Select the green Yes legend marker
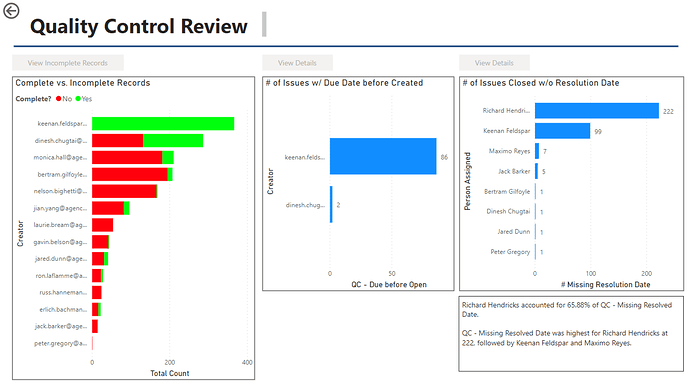 (x=78, y=99)
